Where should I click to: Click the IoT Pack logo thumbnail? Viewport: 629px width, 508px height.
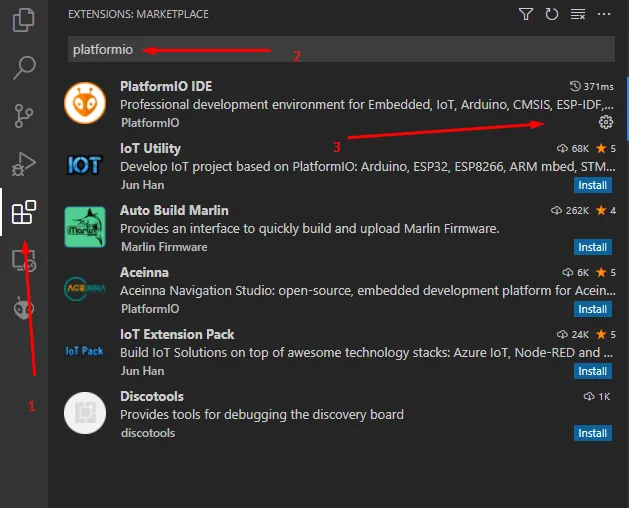pos(85,351)
